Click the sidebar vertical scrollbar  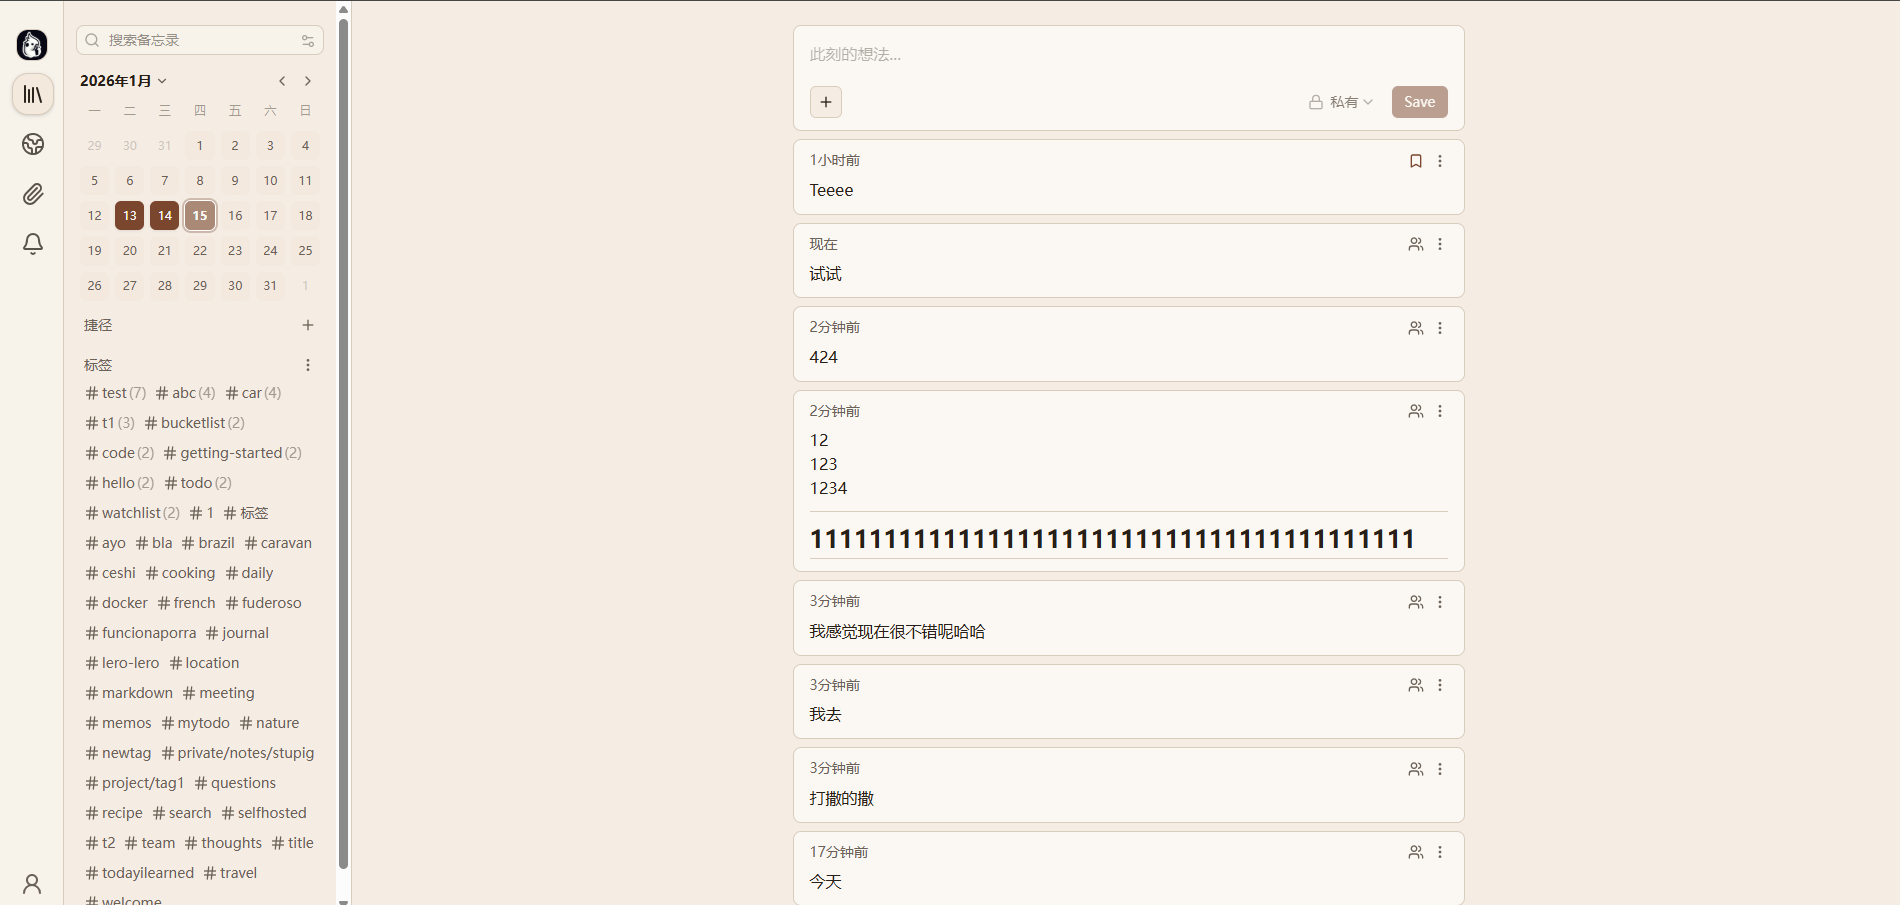tap(343, 440)
